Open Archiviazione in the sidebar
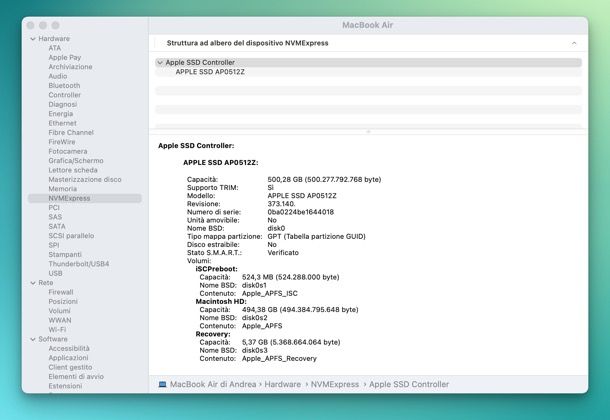The image size is (610, 420). (70, 67)
